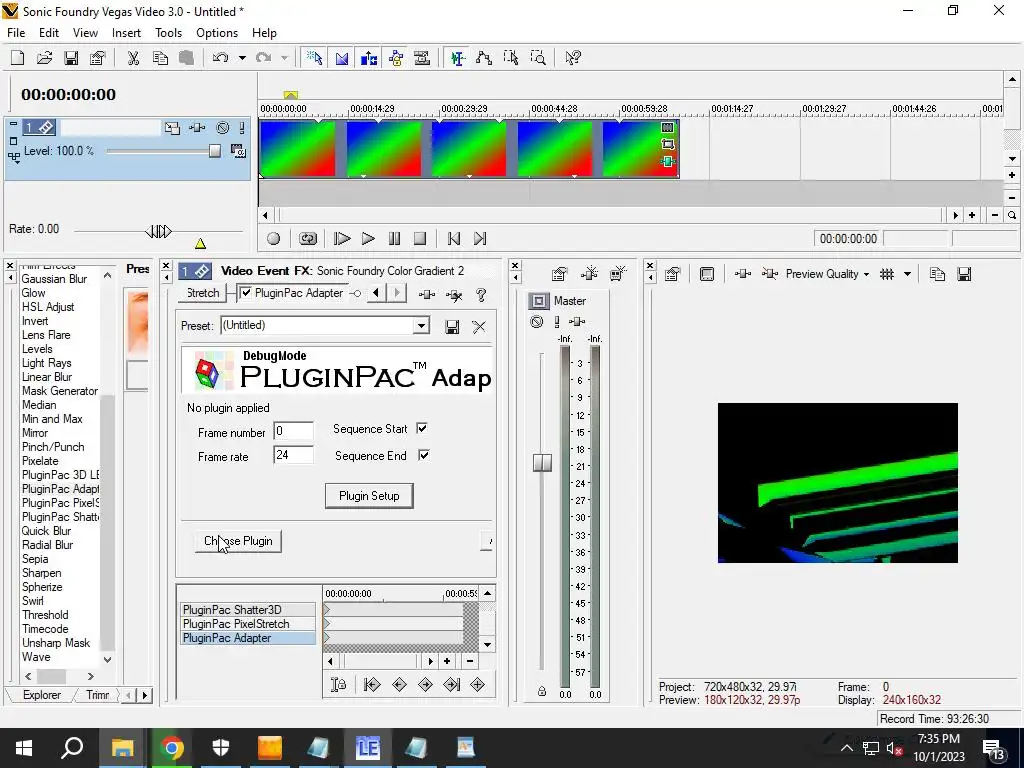This screenshot has height=768, width=1024.
Task: Click the Stretch plugin chain button
Action: [x=202, y=293]
